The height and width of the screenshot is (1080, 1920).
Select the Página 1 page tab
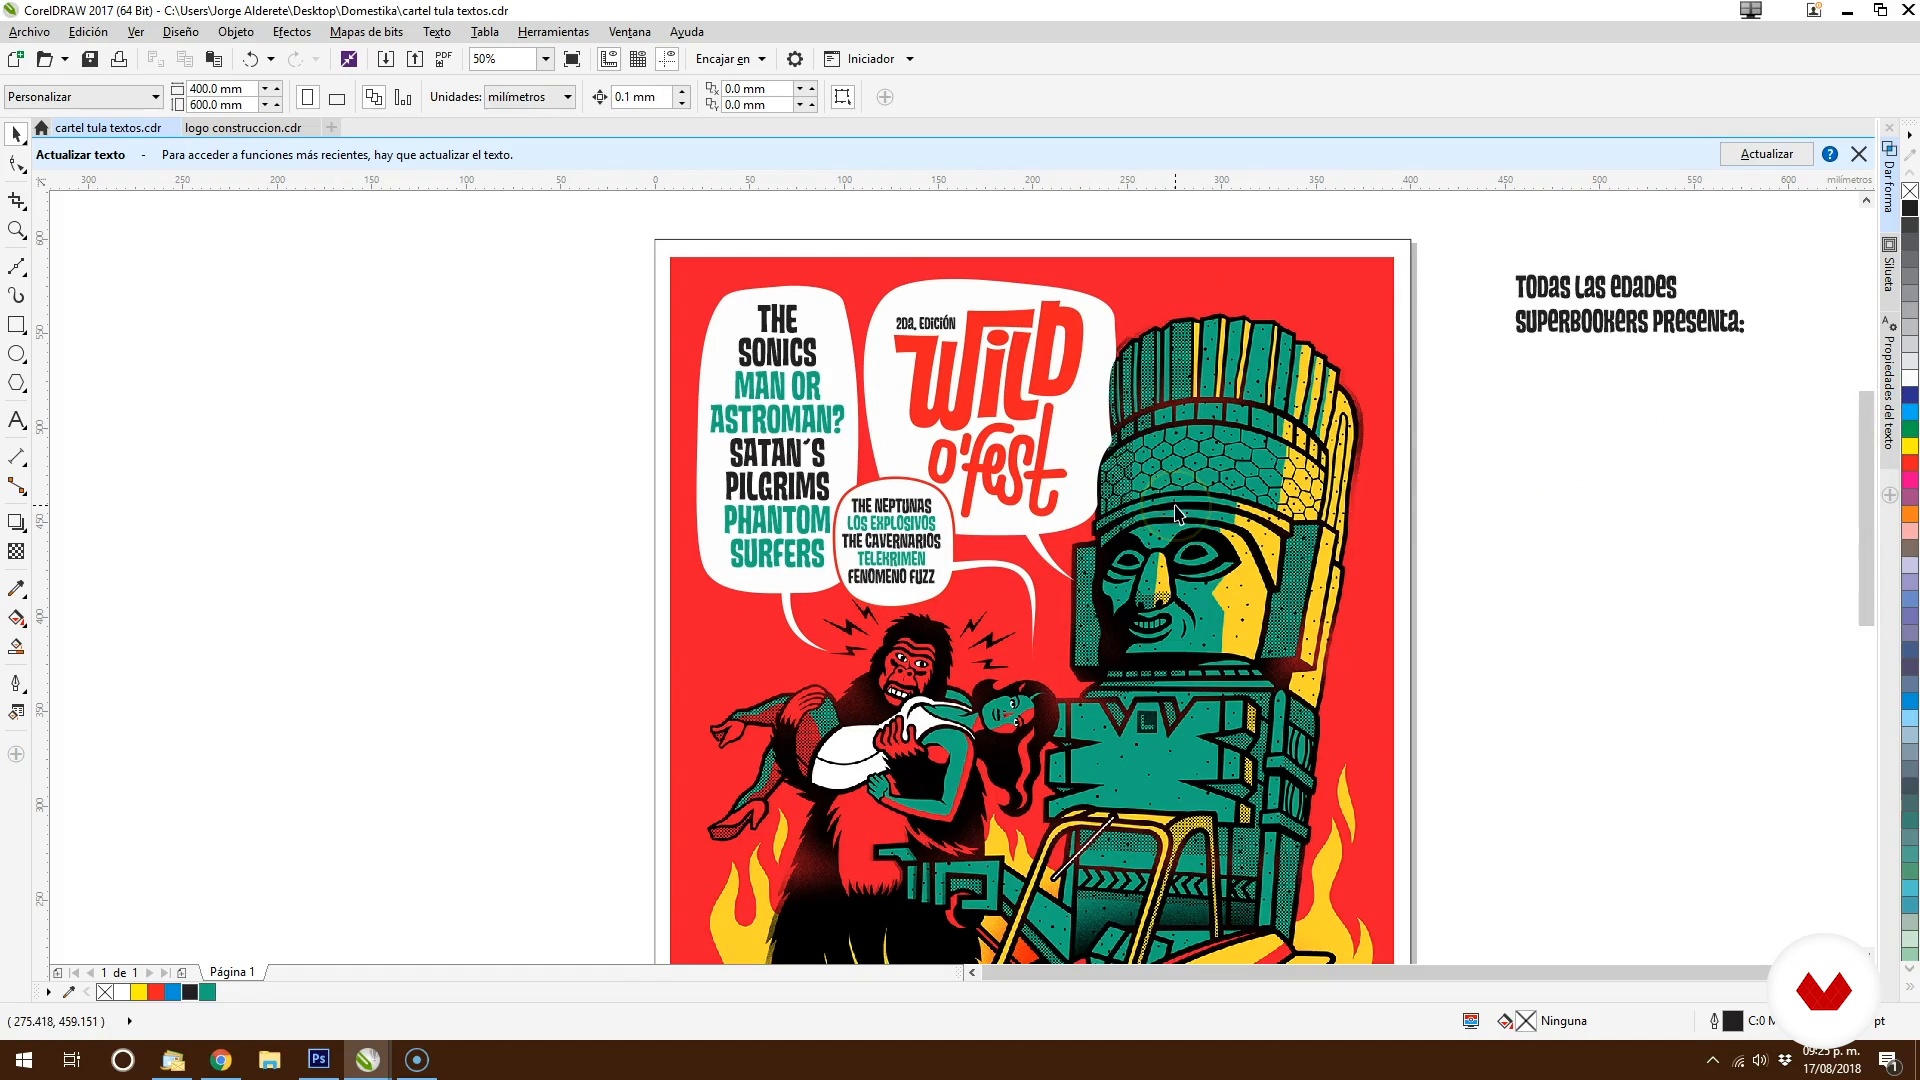(232, 972)
